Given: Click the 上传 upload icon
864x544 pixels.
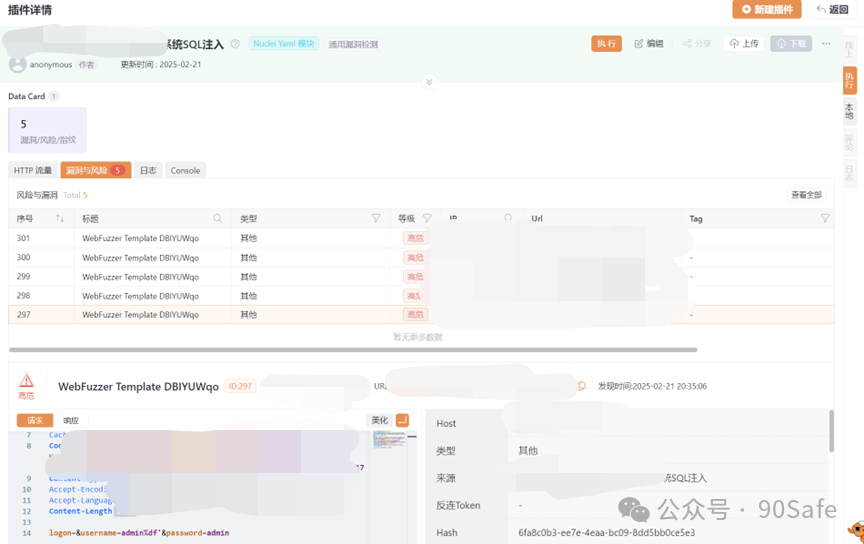Looking at the screenshot, I should pos(734,44).
